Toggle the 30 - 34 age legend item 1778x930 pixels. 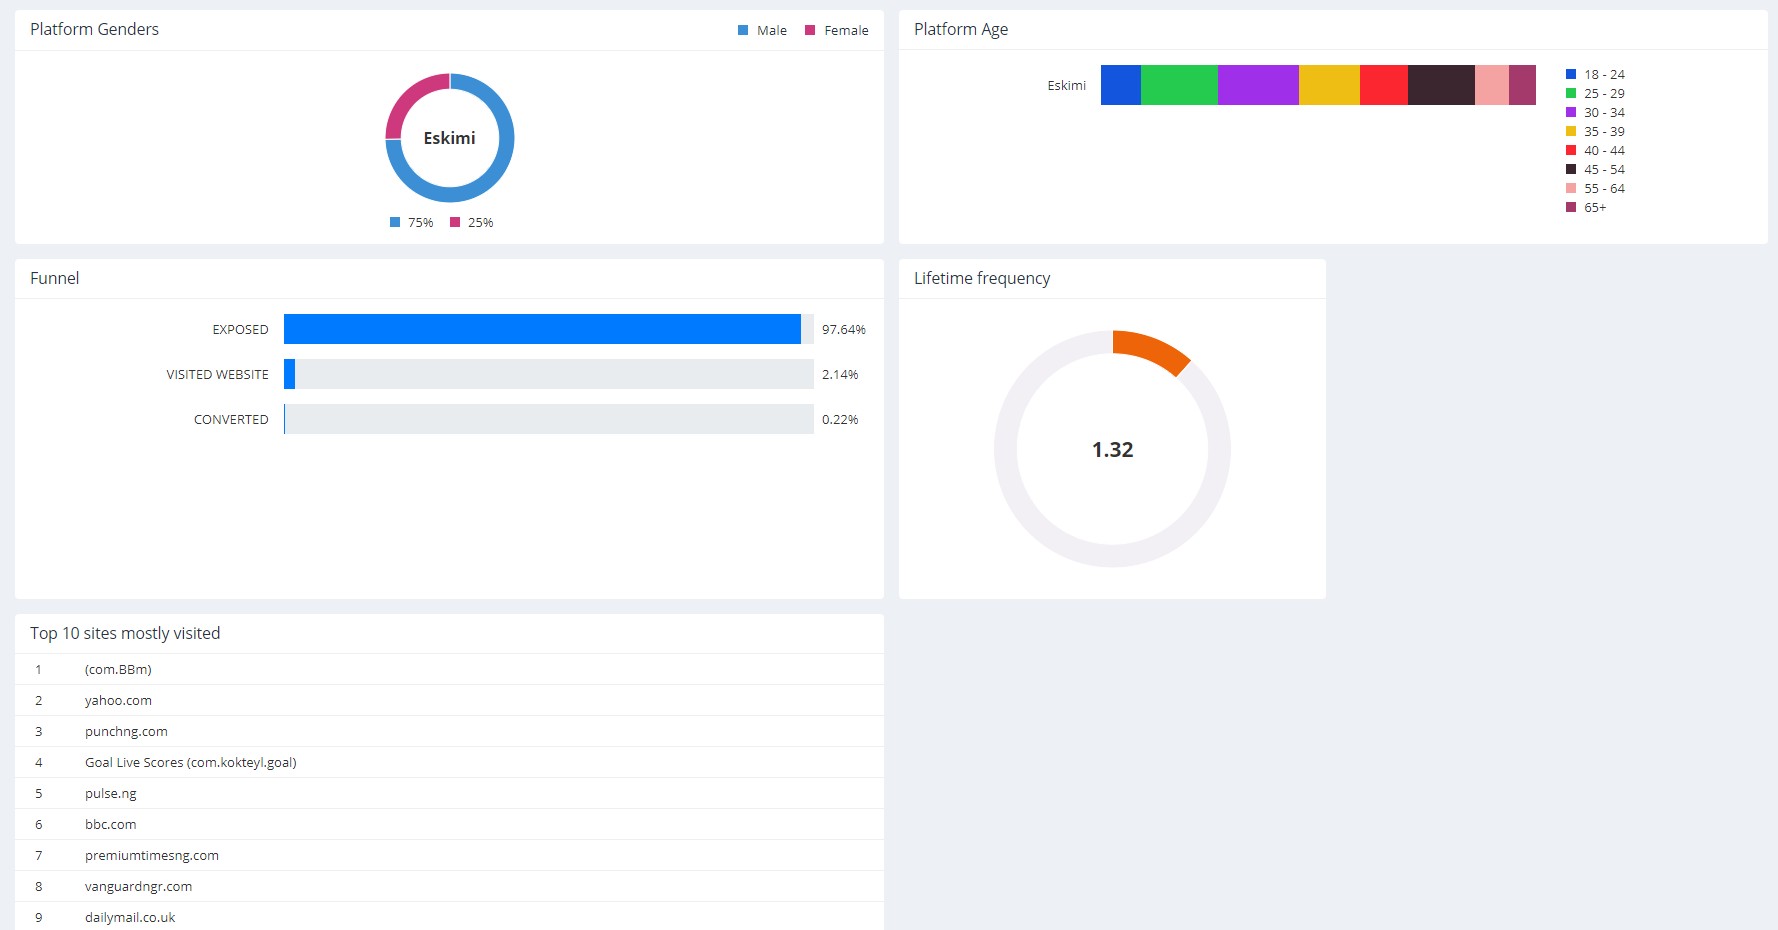[1595, 112]
